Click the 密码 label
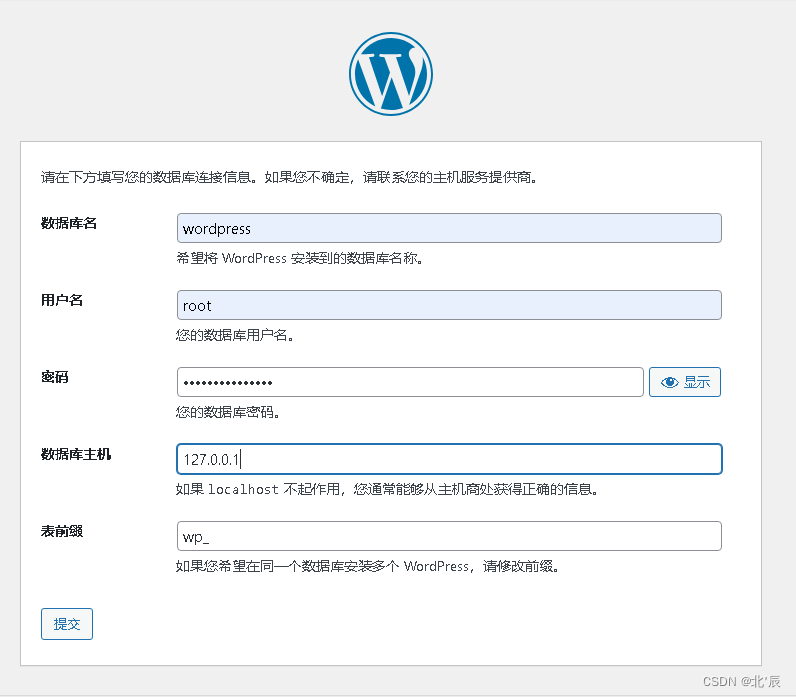The width and height of the screenshot is (796, 697). [55, 377]
